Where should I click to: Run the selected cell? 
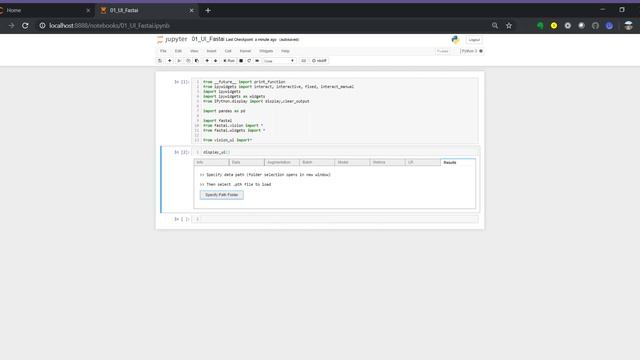[229, 60]
